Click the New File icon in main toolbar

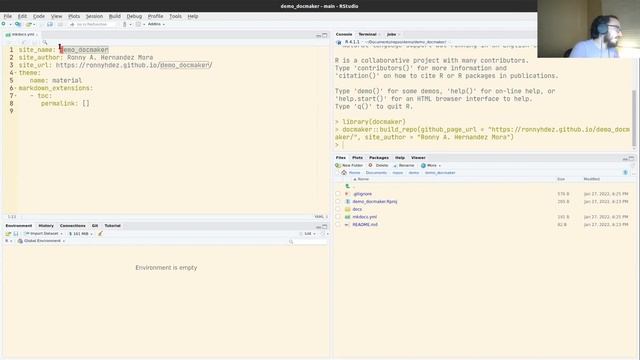pyautogui.click(x=4, y=24)
